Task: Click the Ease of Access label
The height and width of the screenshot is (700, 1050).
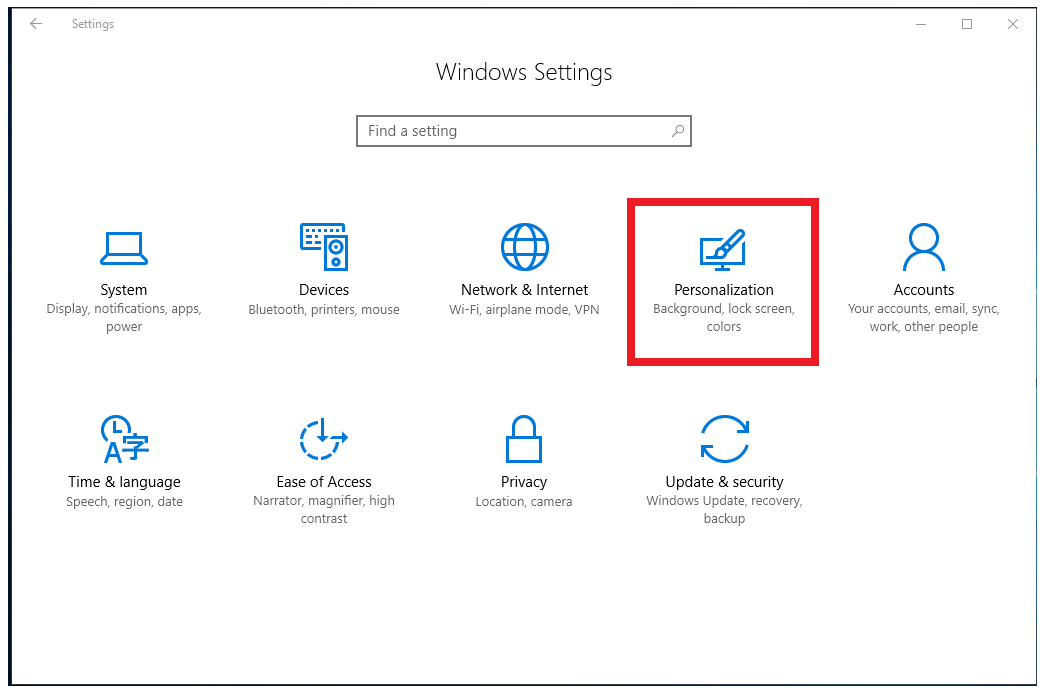Action: pos(324,482)
